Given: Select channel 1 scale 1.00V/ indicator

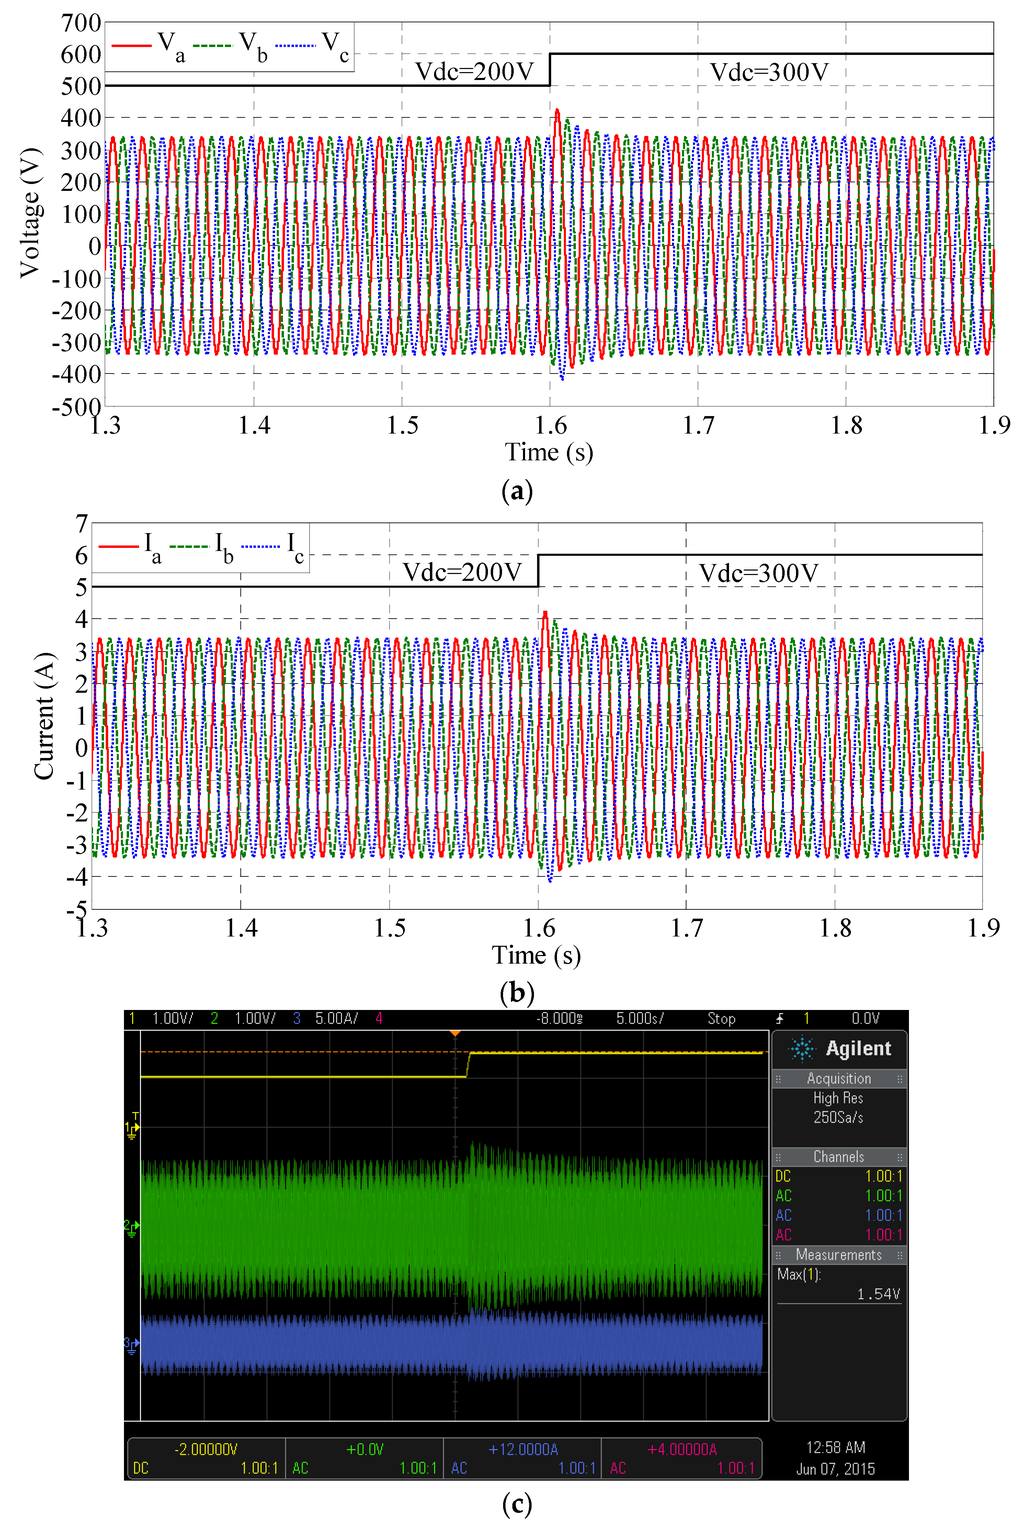Looking at the screenshot, I should (x=172, y=1019).
